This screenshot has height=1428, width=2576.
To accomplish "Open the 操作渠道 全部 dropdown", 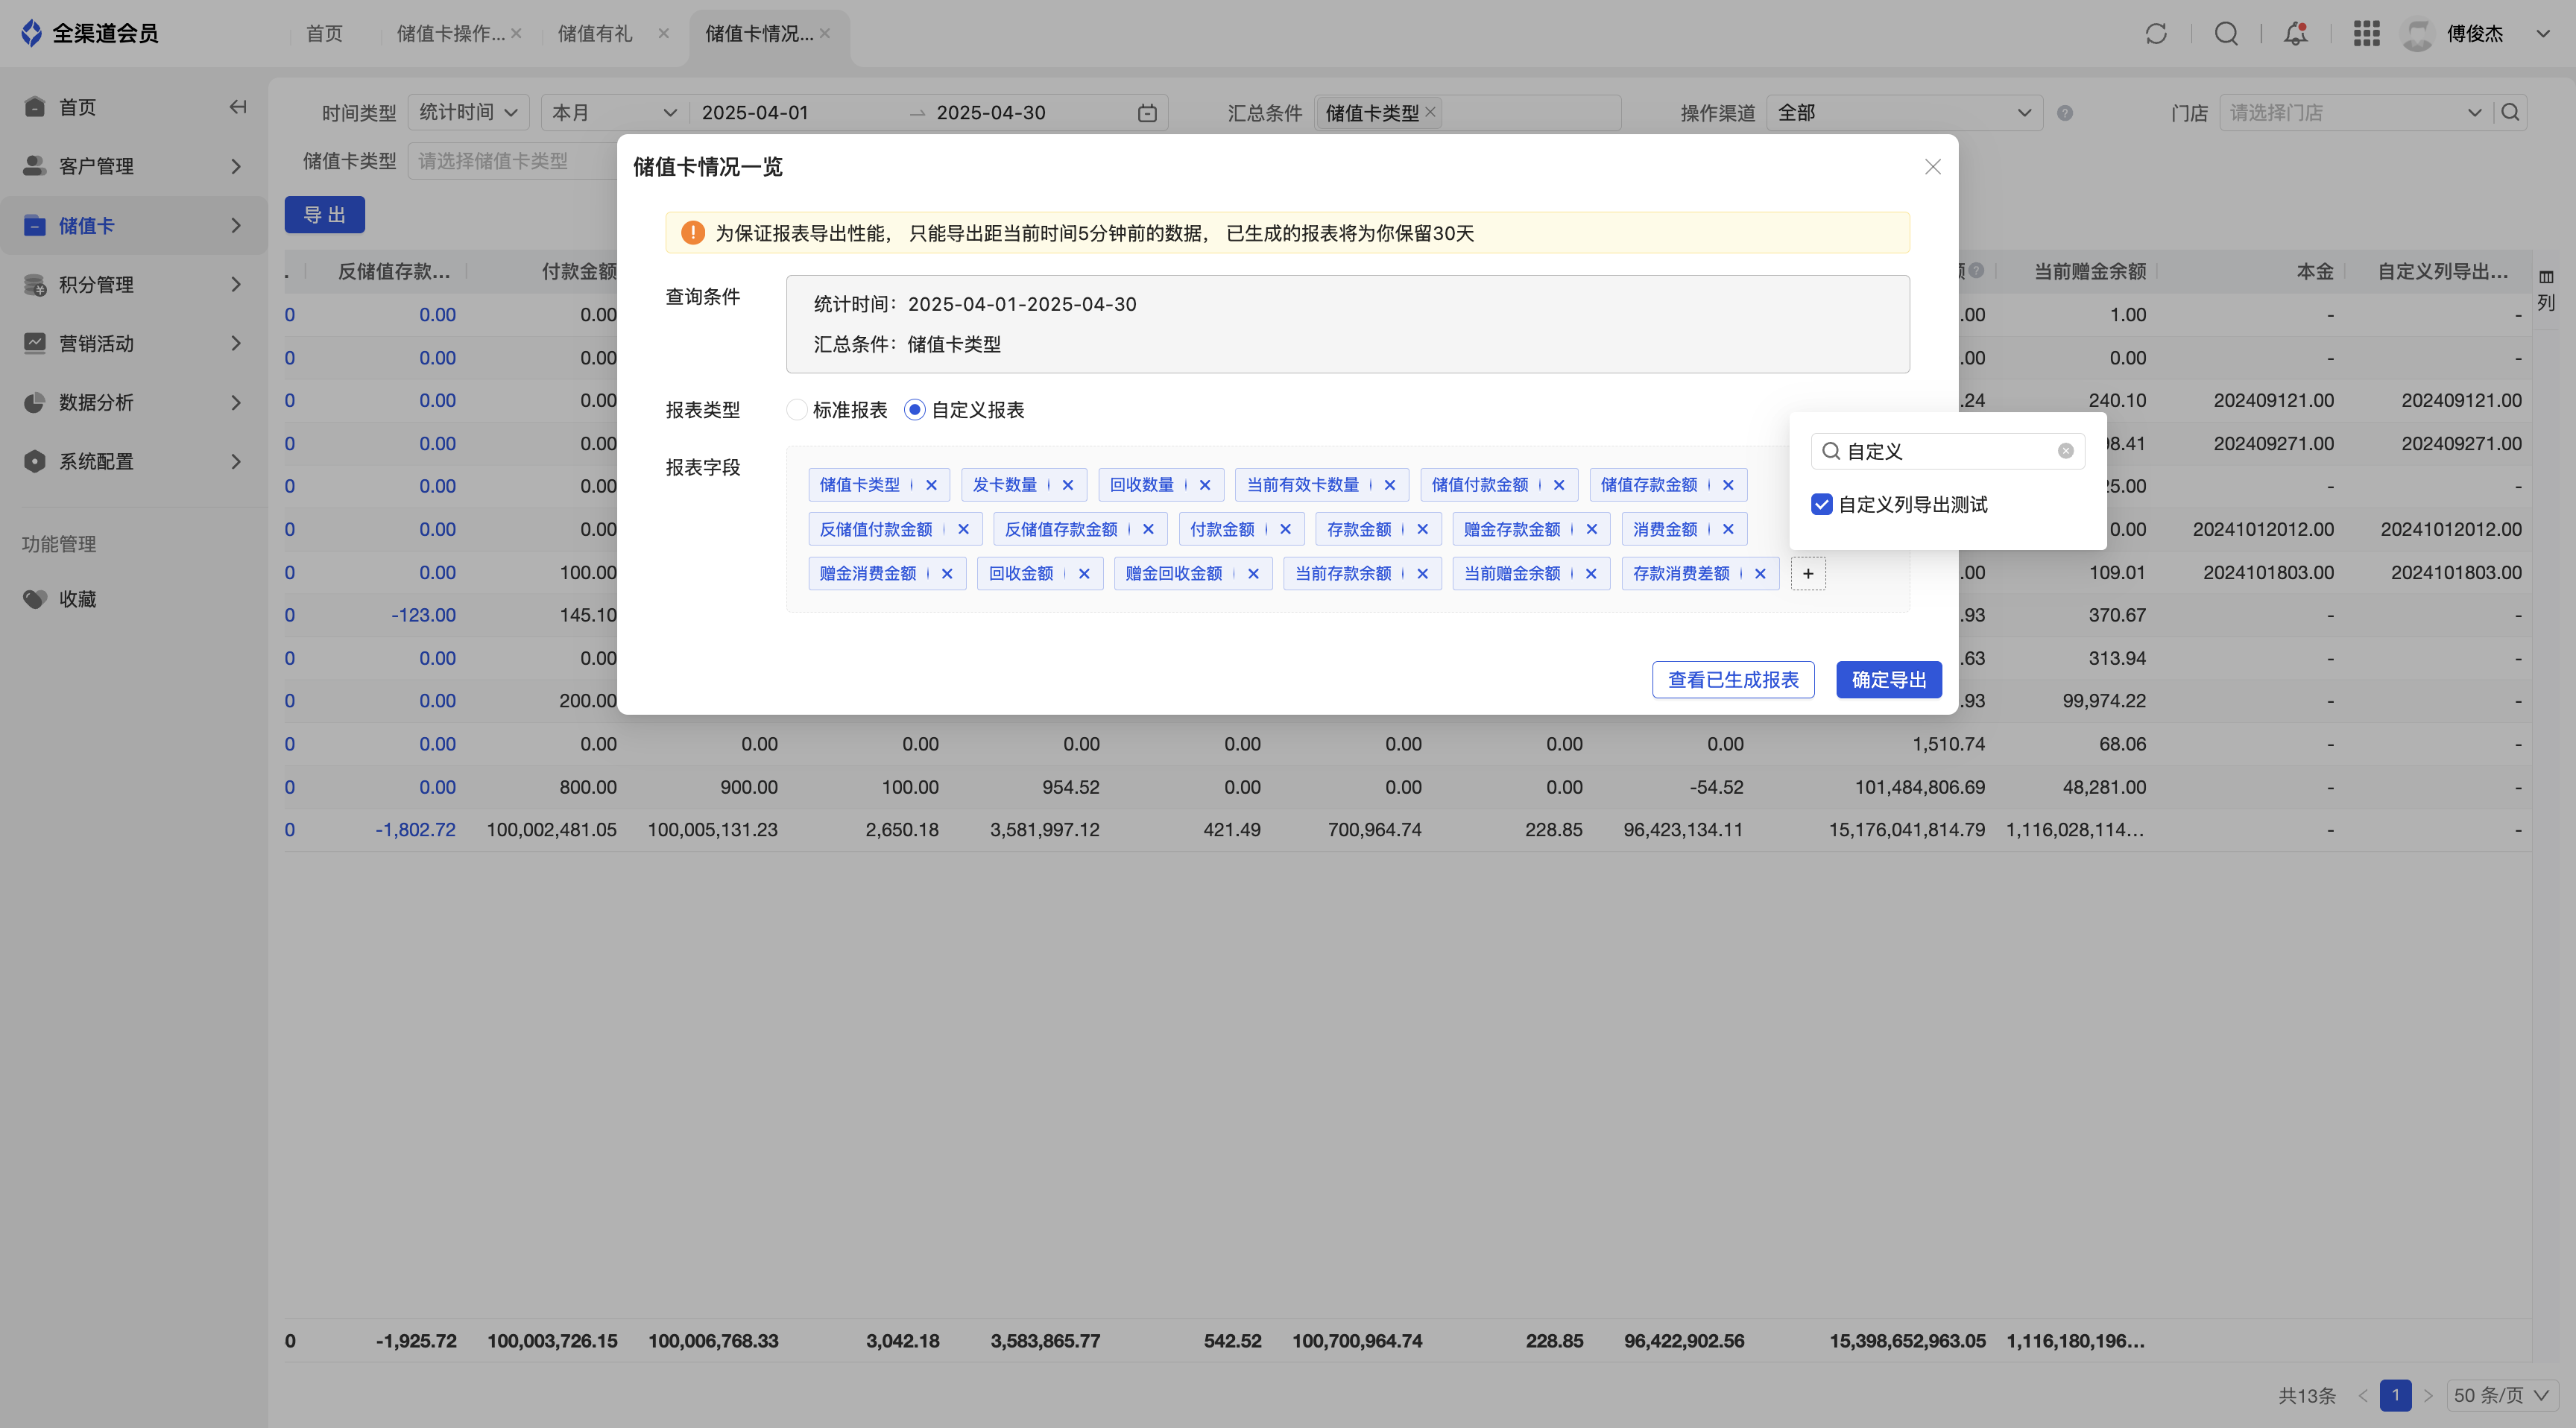I will (x=1905, y=113).
